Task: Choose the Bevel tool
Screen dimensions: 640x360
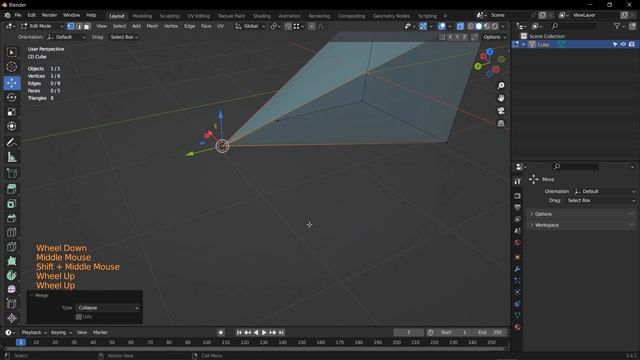Action: coord(11,218)
